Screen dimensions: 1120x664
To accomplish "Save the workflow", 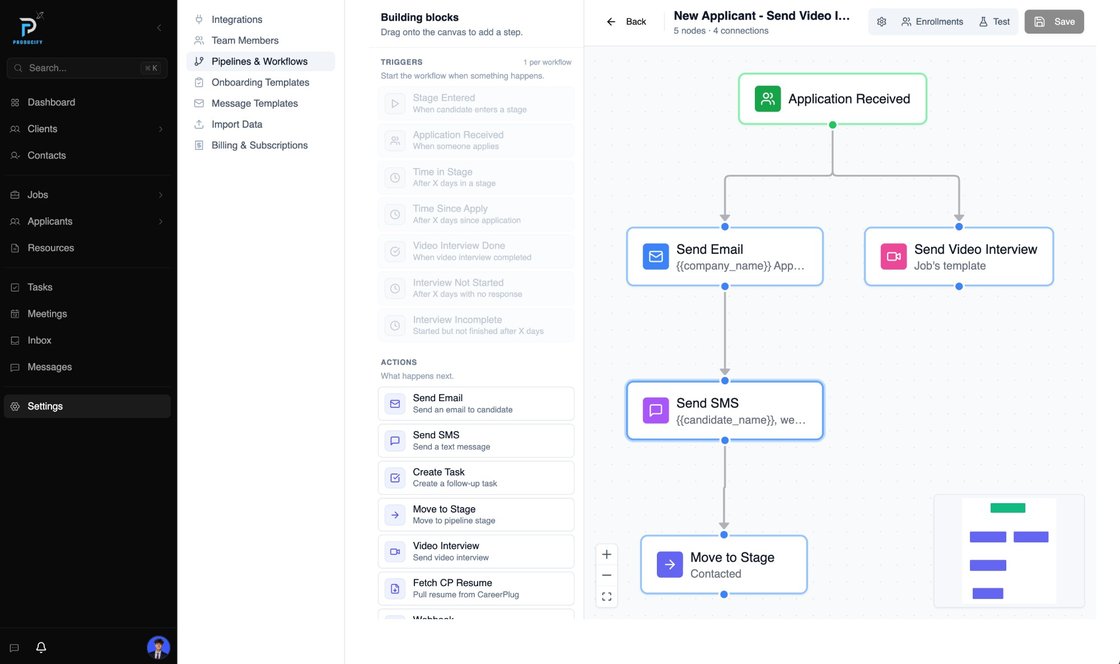I will click(x=1054, y=21).
